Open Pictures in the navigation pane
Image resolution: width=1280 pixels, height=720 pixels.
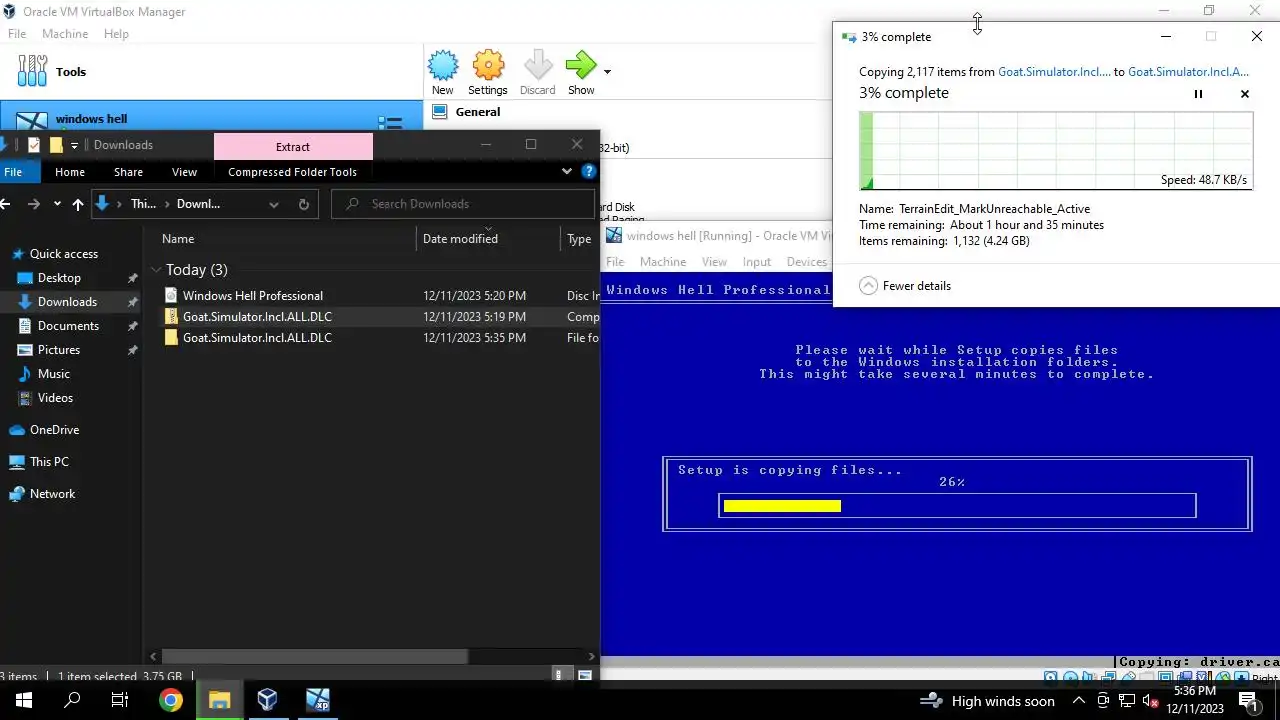coord(58,350)
